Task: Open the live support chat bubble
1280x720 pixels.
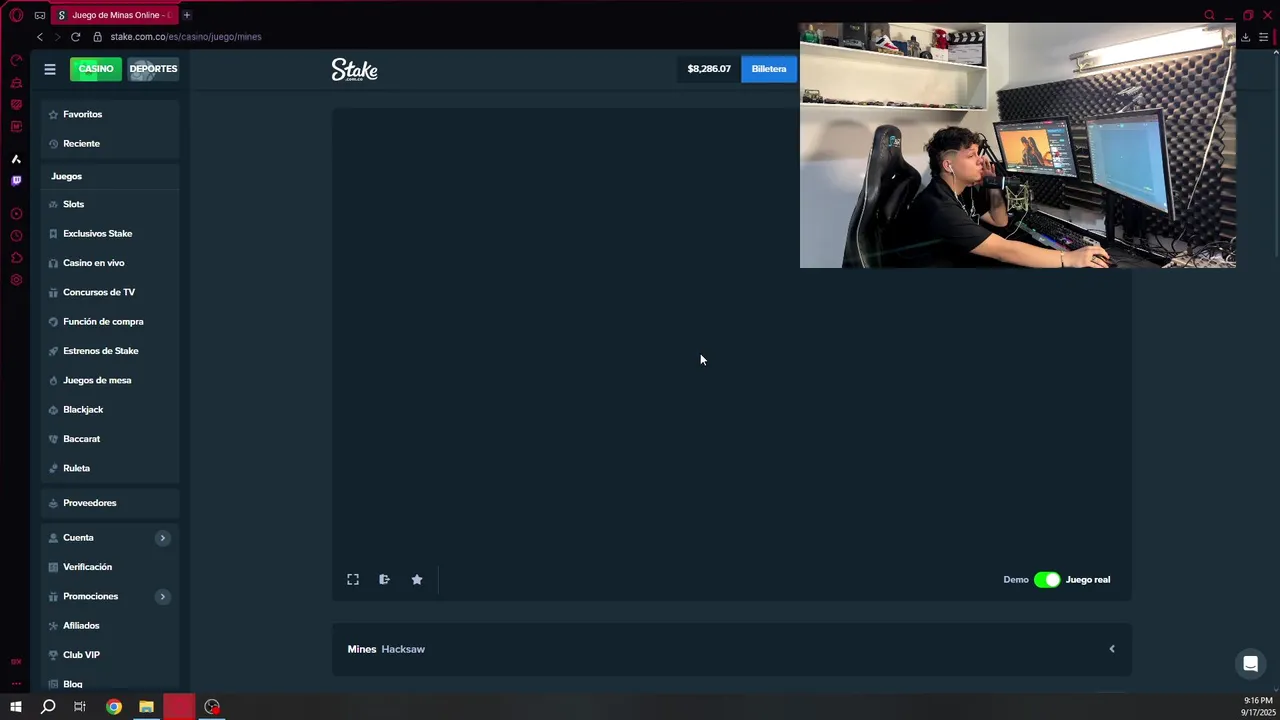Action: pos(1250,664)
